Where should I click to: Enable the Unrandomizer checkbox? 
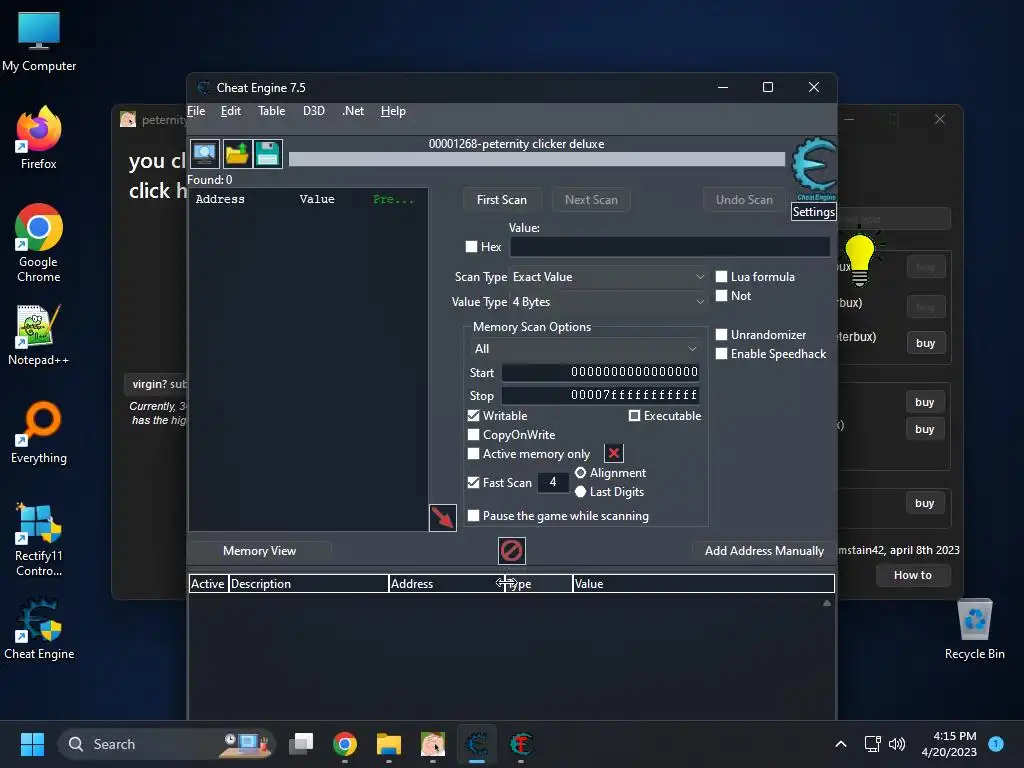[x=722, y=334]
